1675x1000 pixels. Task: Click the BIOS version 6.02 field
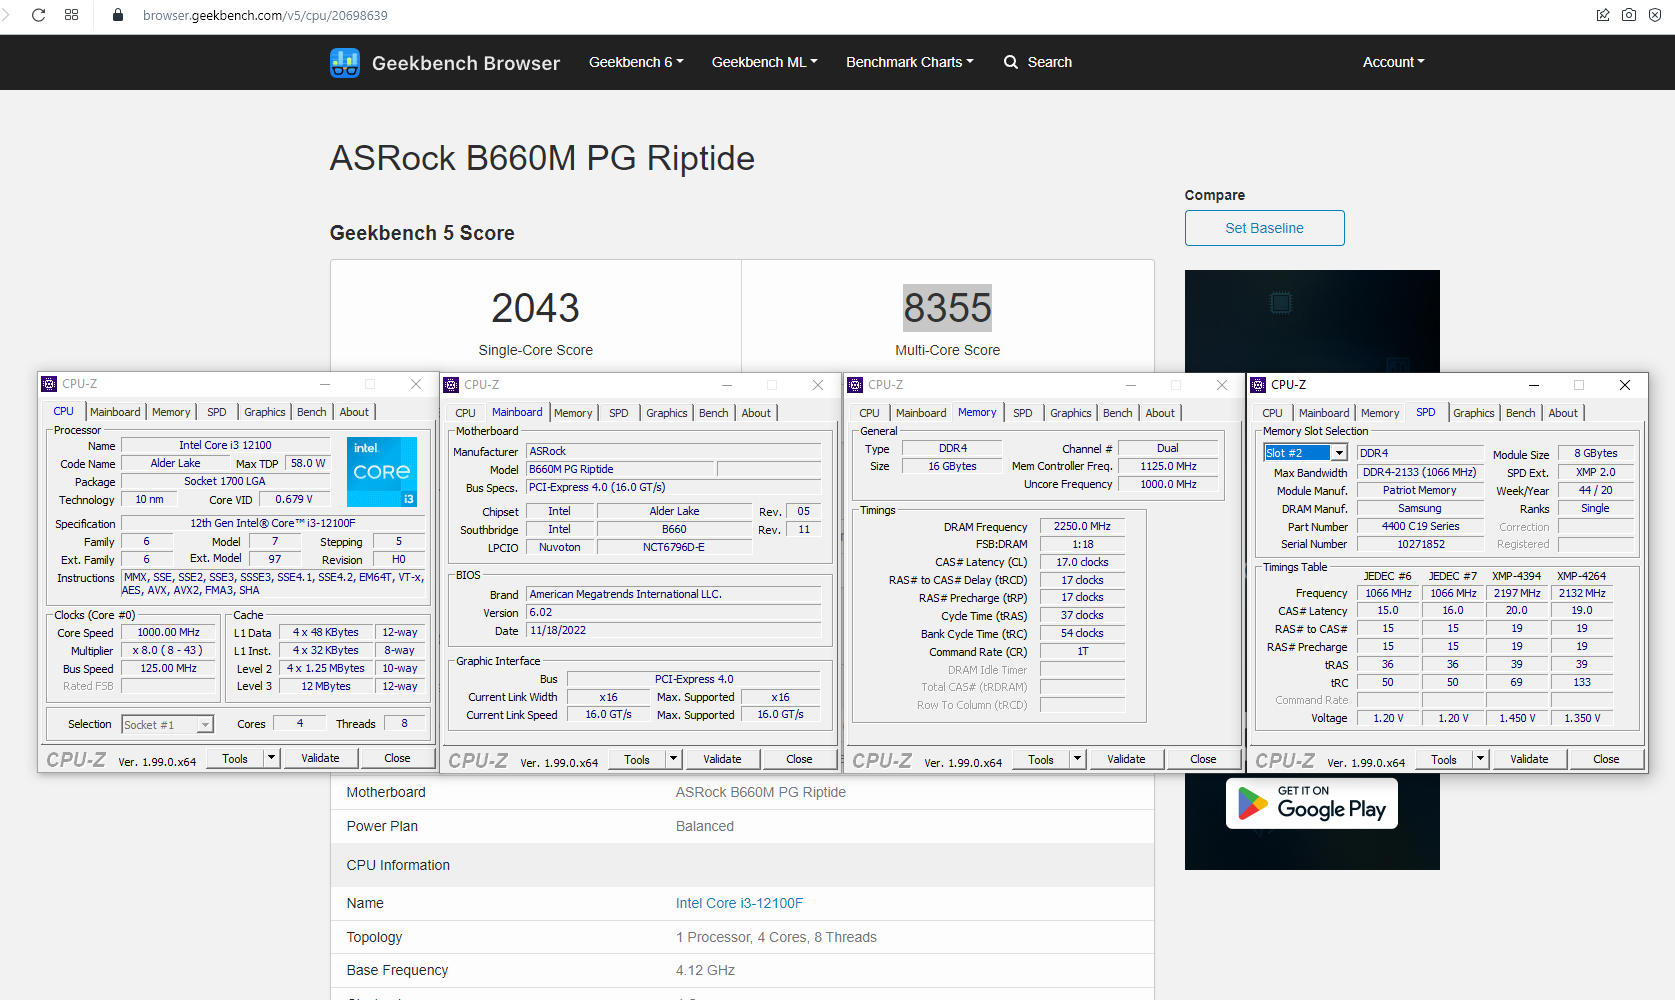tap(674, 612)
